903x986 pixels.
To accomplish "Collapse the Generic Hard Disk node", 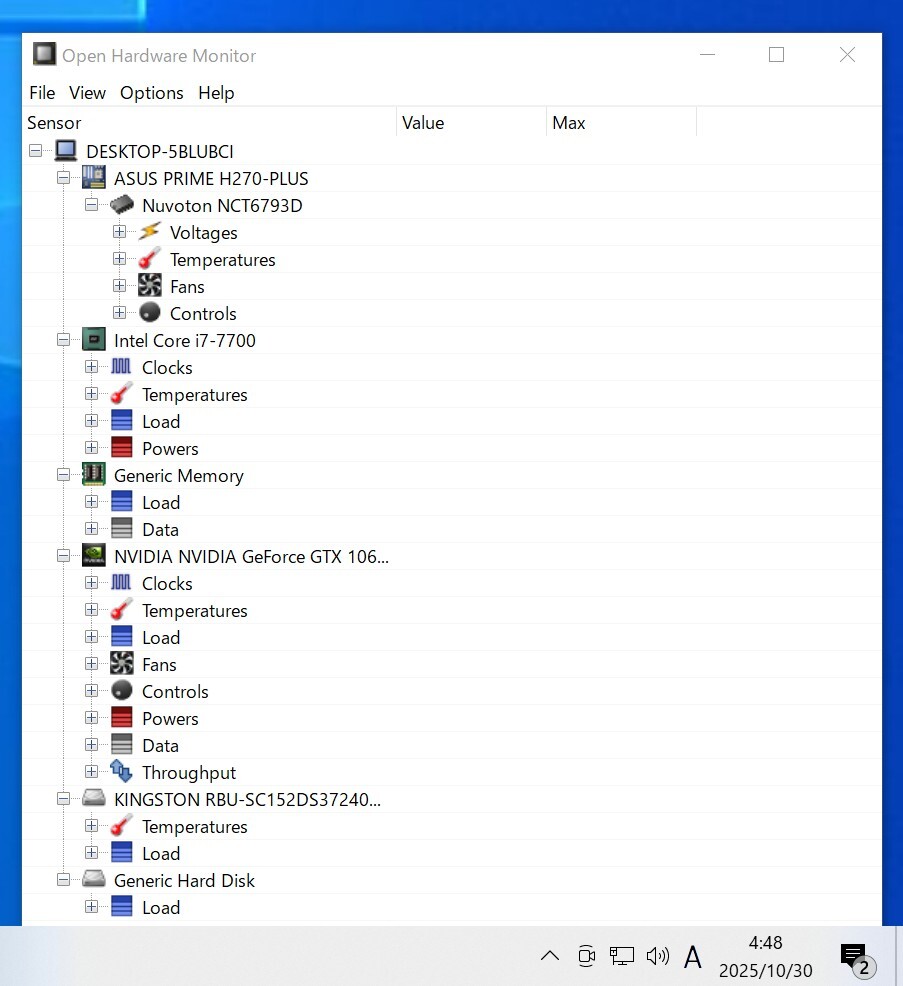I will (x=64, y=880).
